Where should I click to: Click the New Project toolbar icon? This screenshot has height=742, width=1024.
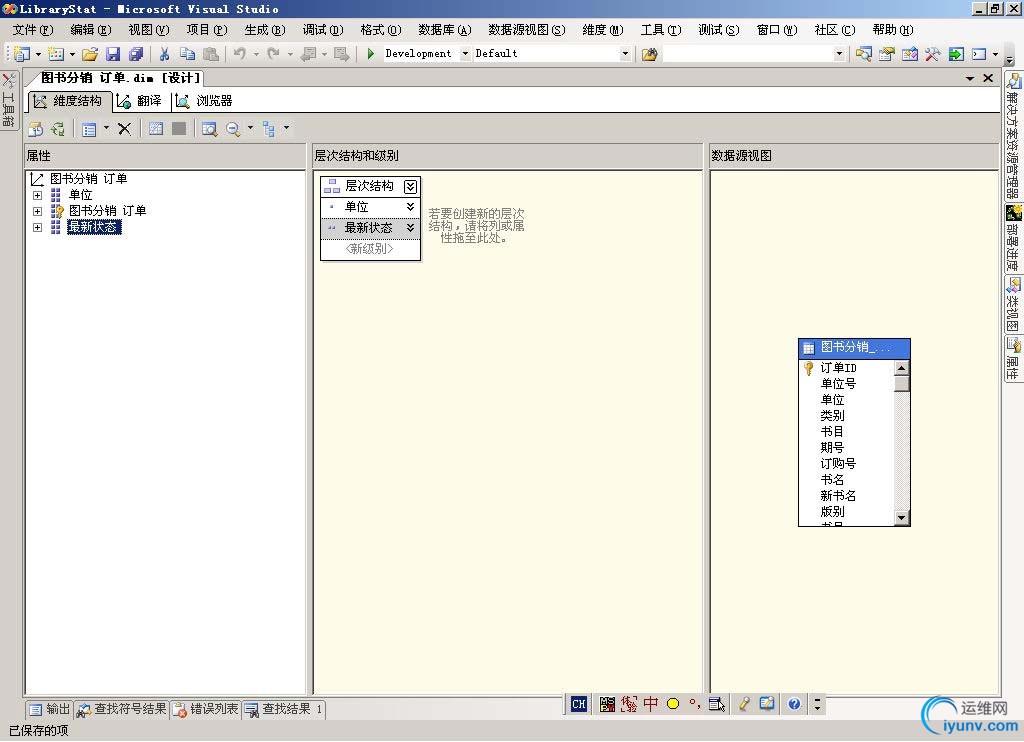[x=22, y=54]
